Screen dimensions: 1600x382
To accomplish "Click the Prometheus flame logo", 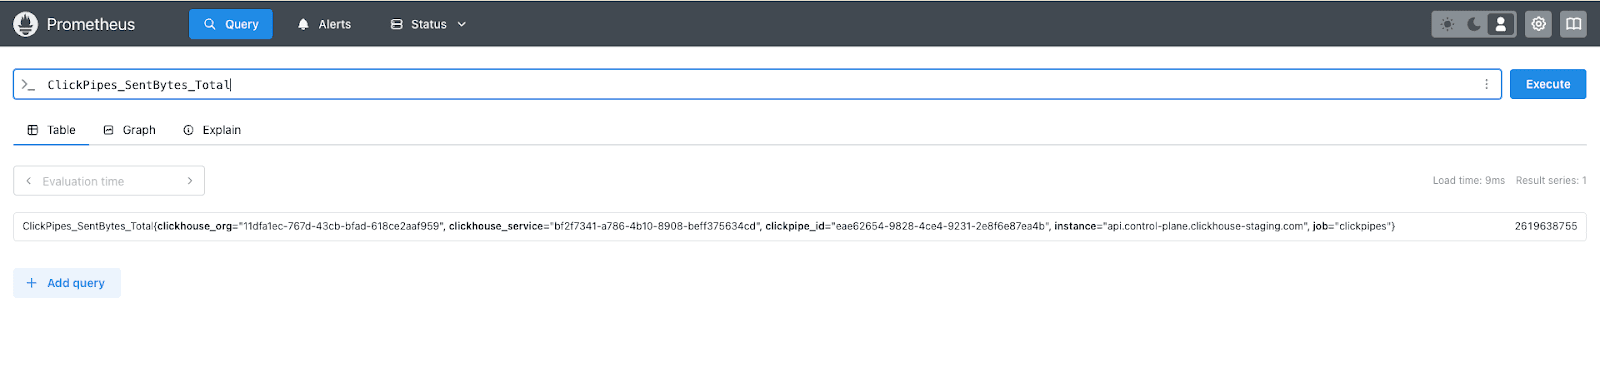I will click(25, 24).
